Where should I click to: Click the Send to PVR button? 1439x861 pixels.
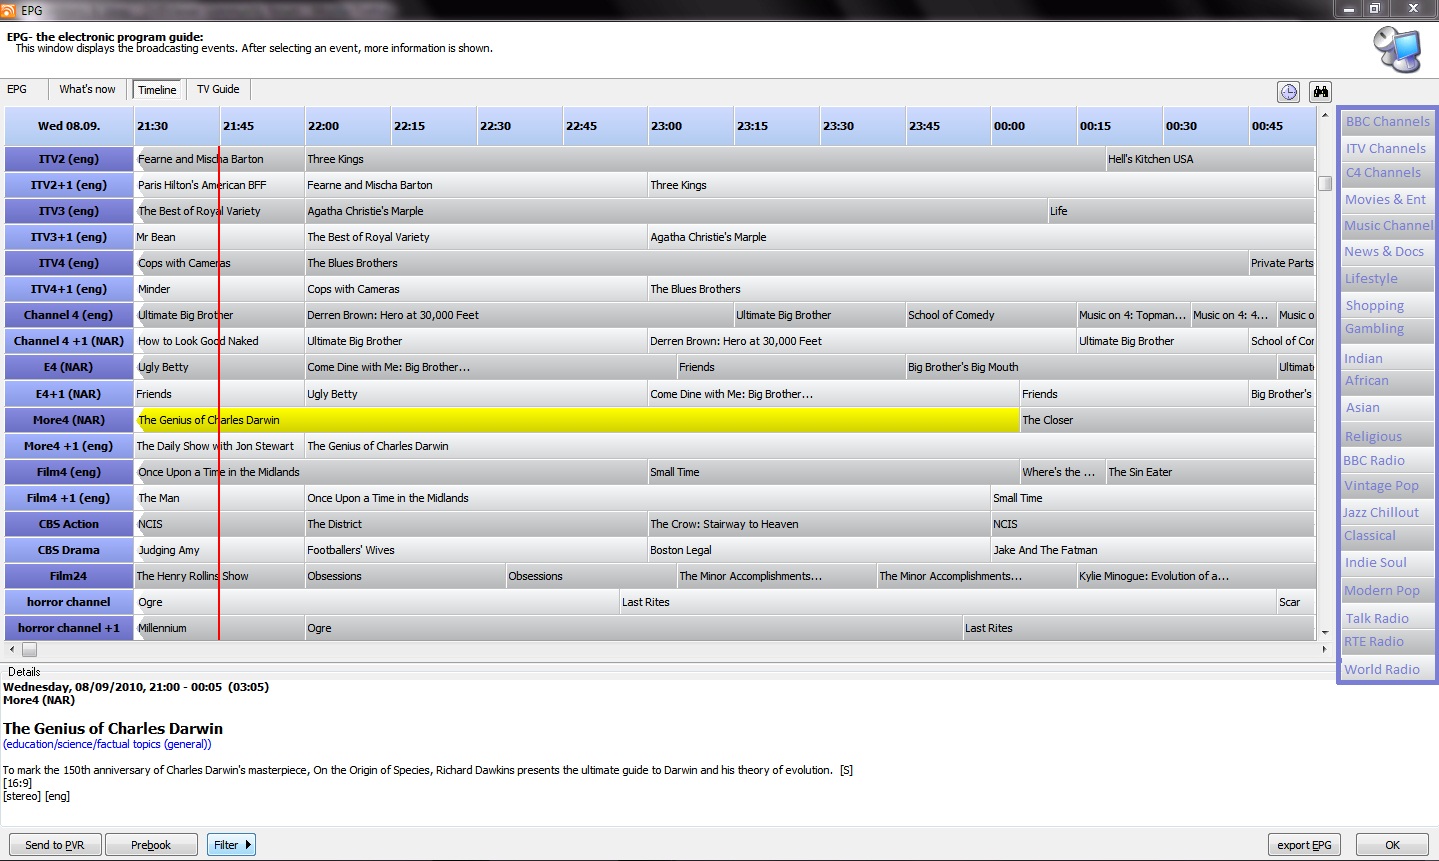tap(55, 845)
